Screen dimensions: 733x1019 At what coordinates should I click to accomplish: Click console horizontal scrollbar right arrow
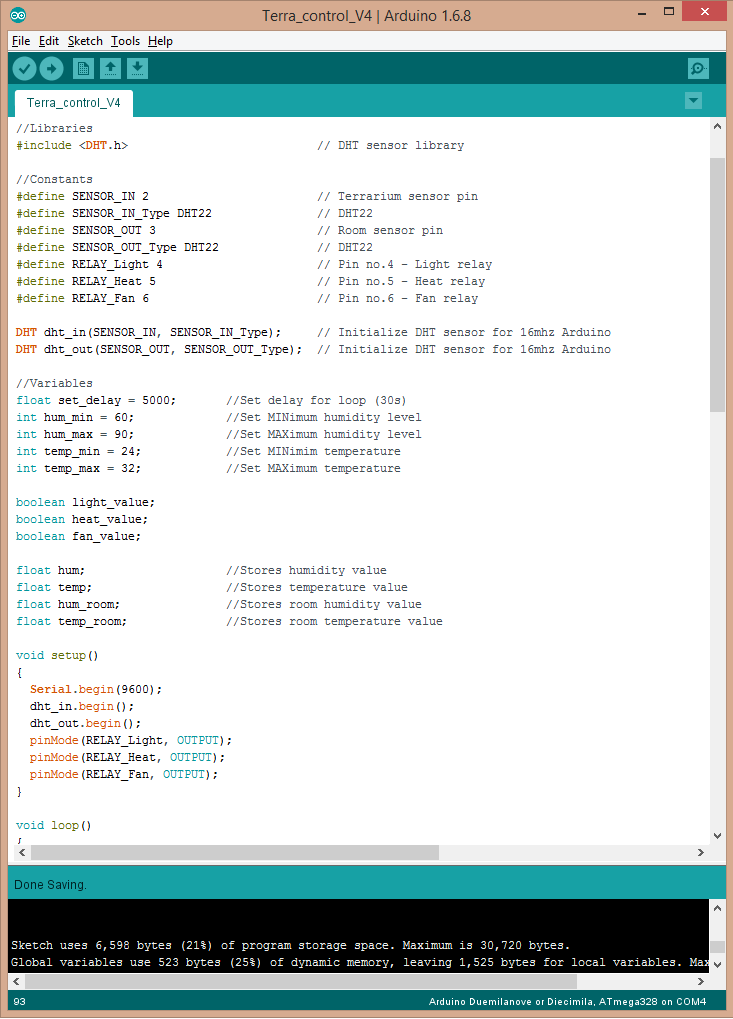coord(701,981)
